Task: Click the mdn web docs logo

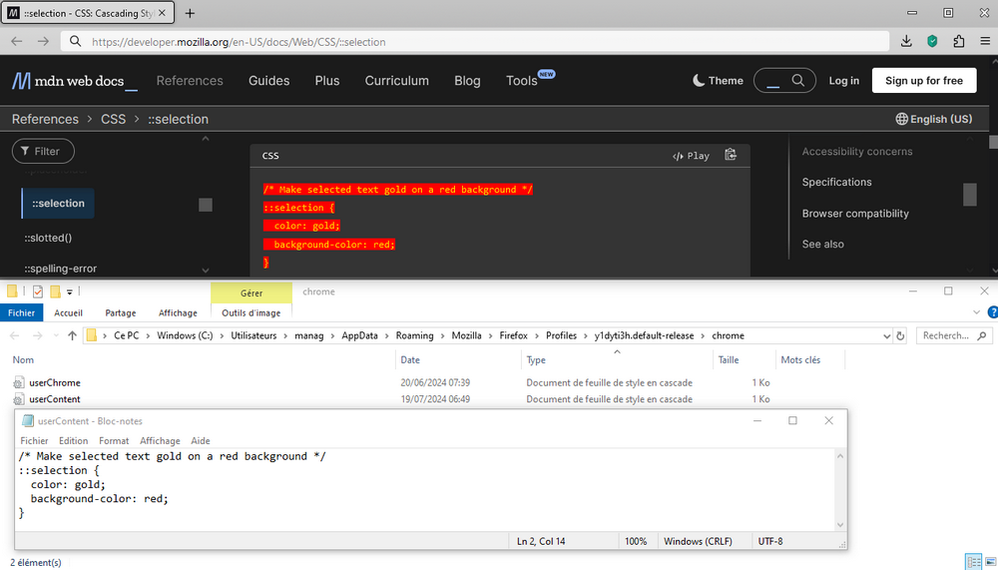Action: [74, 81]
